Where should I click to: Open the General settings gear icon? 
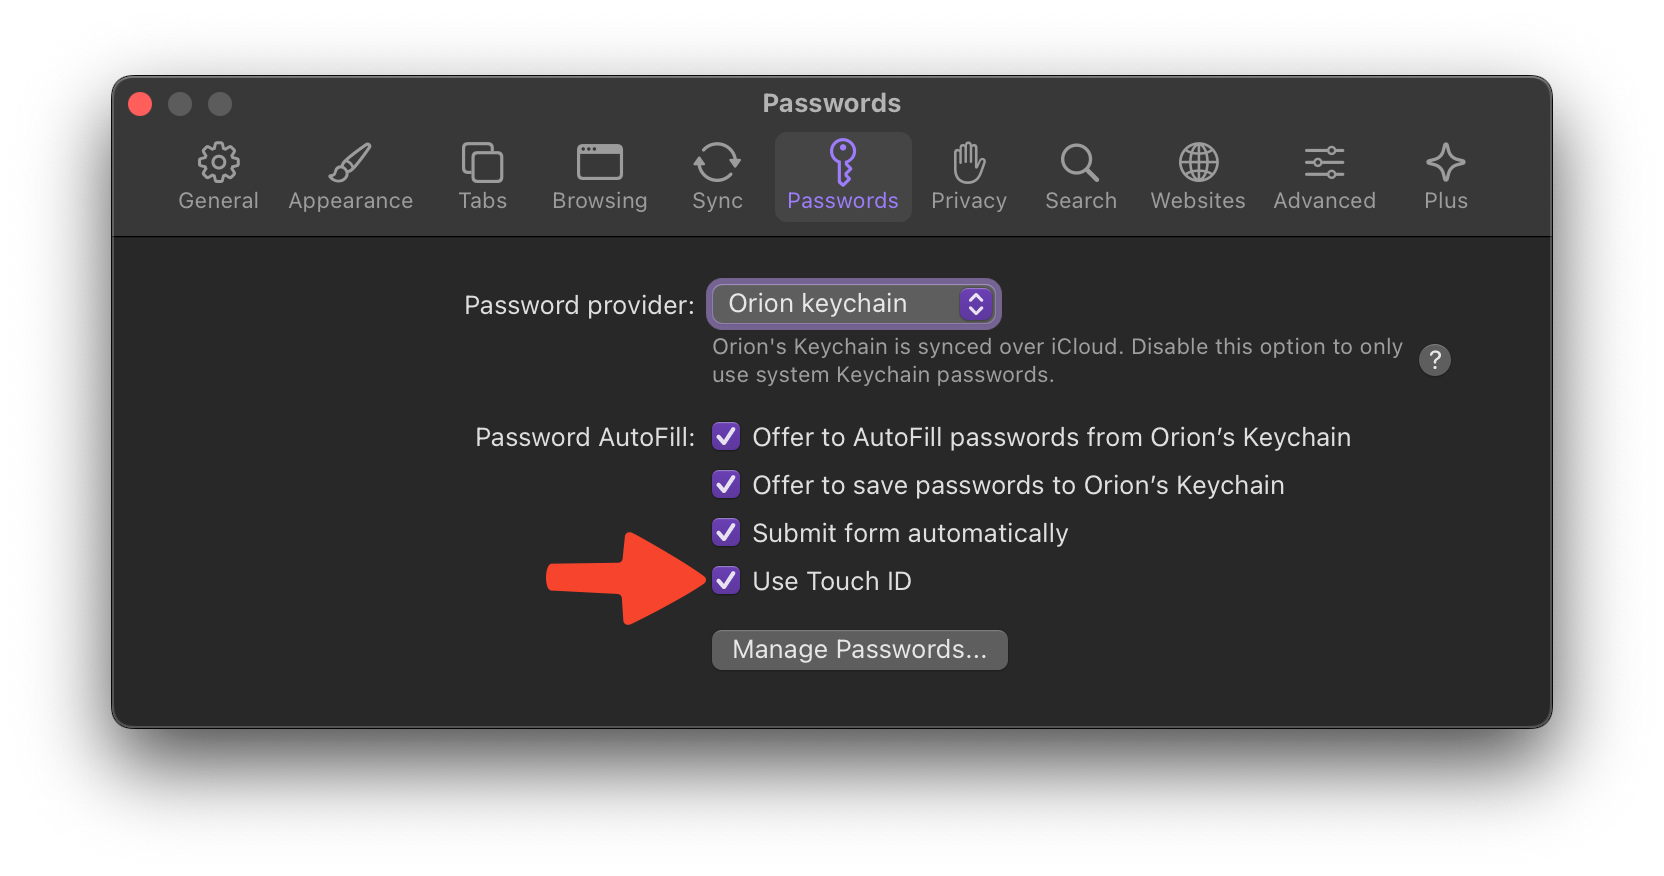tap(218, 163)
